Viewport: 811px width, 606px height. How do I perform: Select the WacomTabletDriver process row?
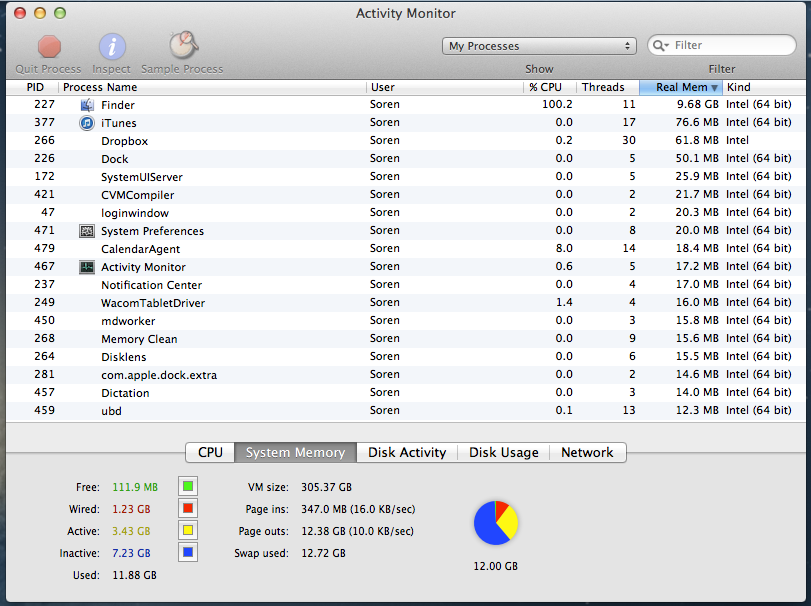coord(406,303)
